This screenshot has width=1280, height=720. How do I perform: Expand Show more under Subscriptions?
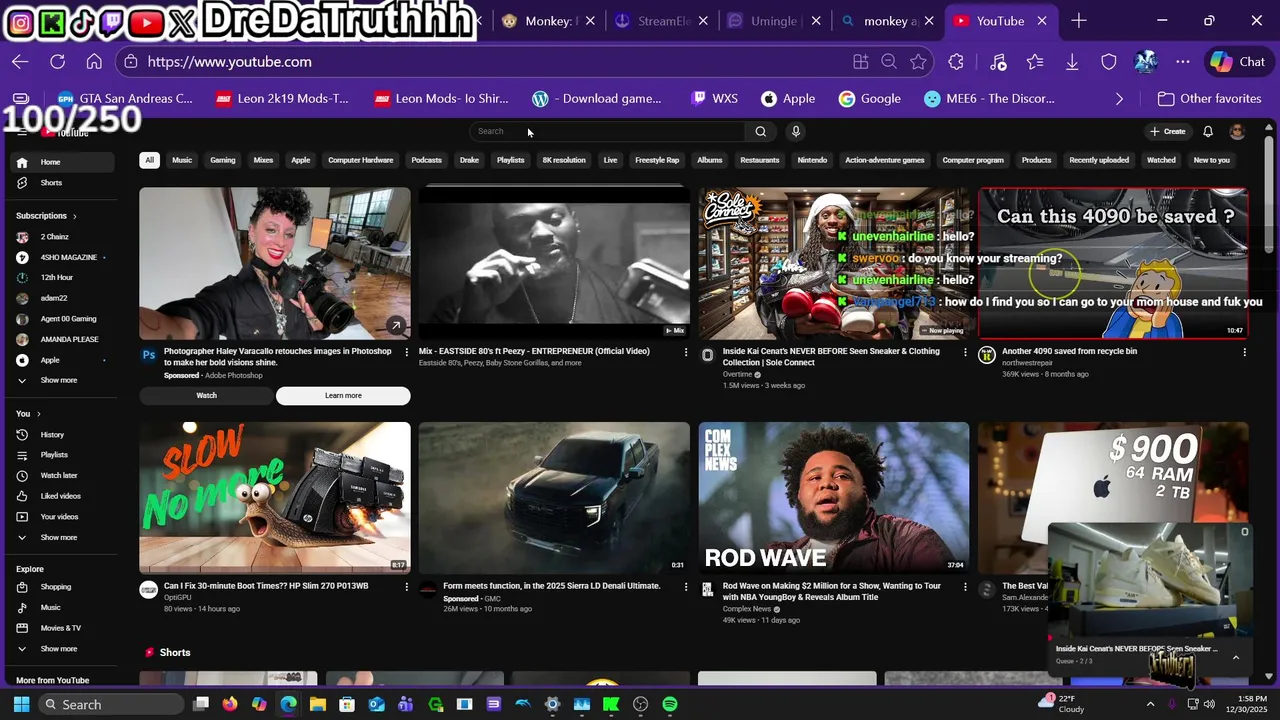pos(62,380)
